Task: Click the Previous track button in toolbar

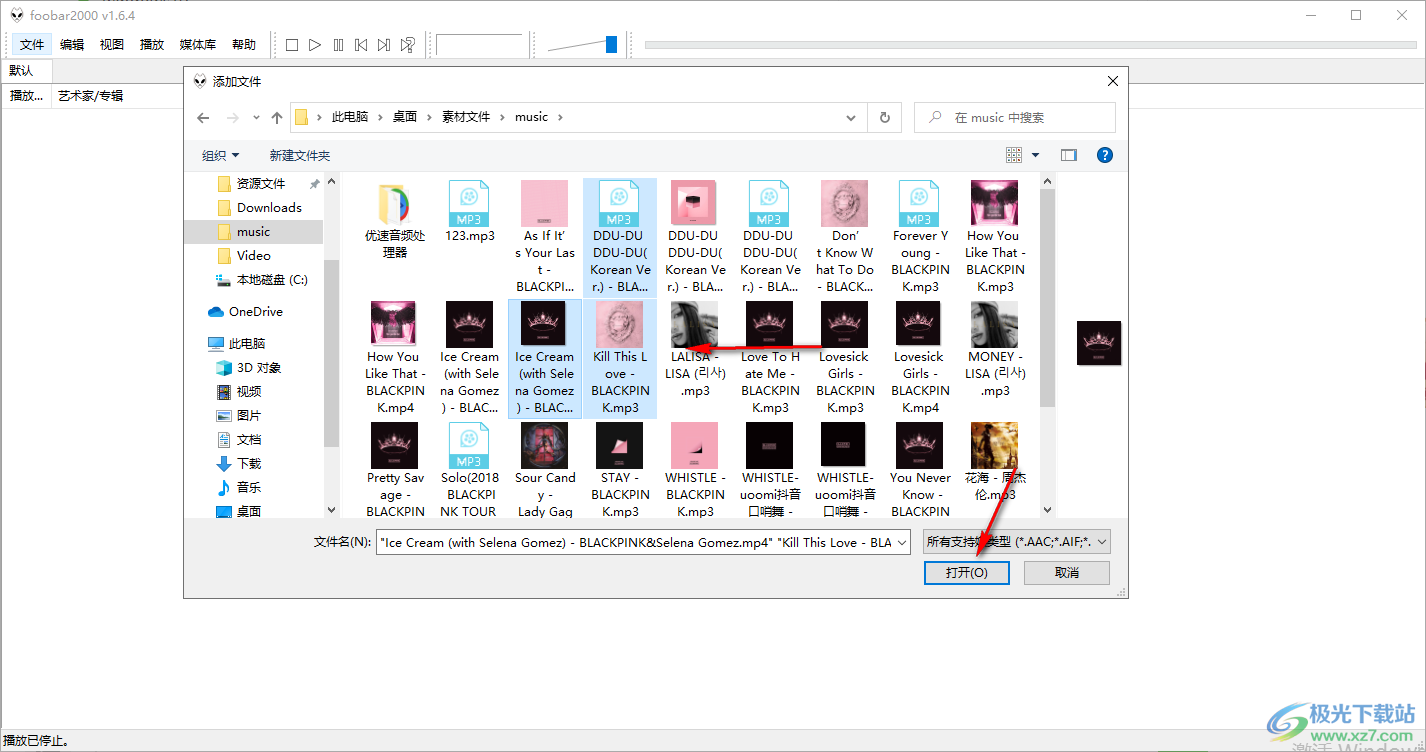Action: pyautogui.click(x=361, y=45)
